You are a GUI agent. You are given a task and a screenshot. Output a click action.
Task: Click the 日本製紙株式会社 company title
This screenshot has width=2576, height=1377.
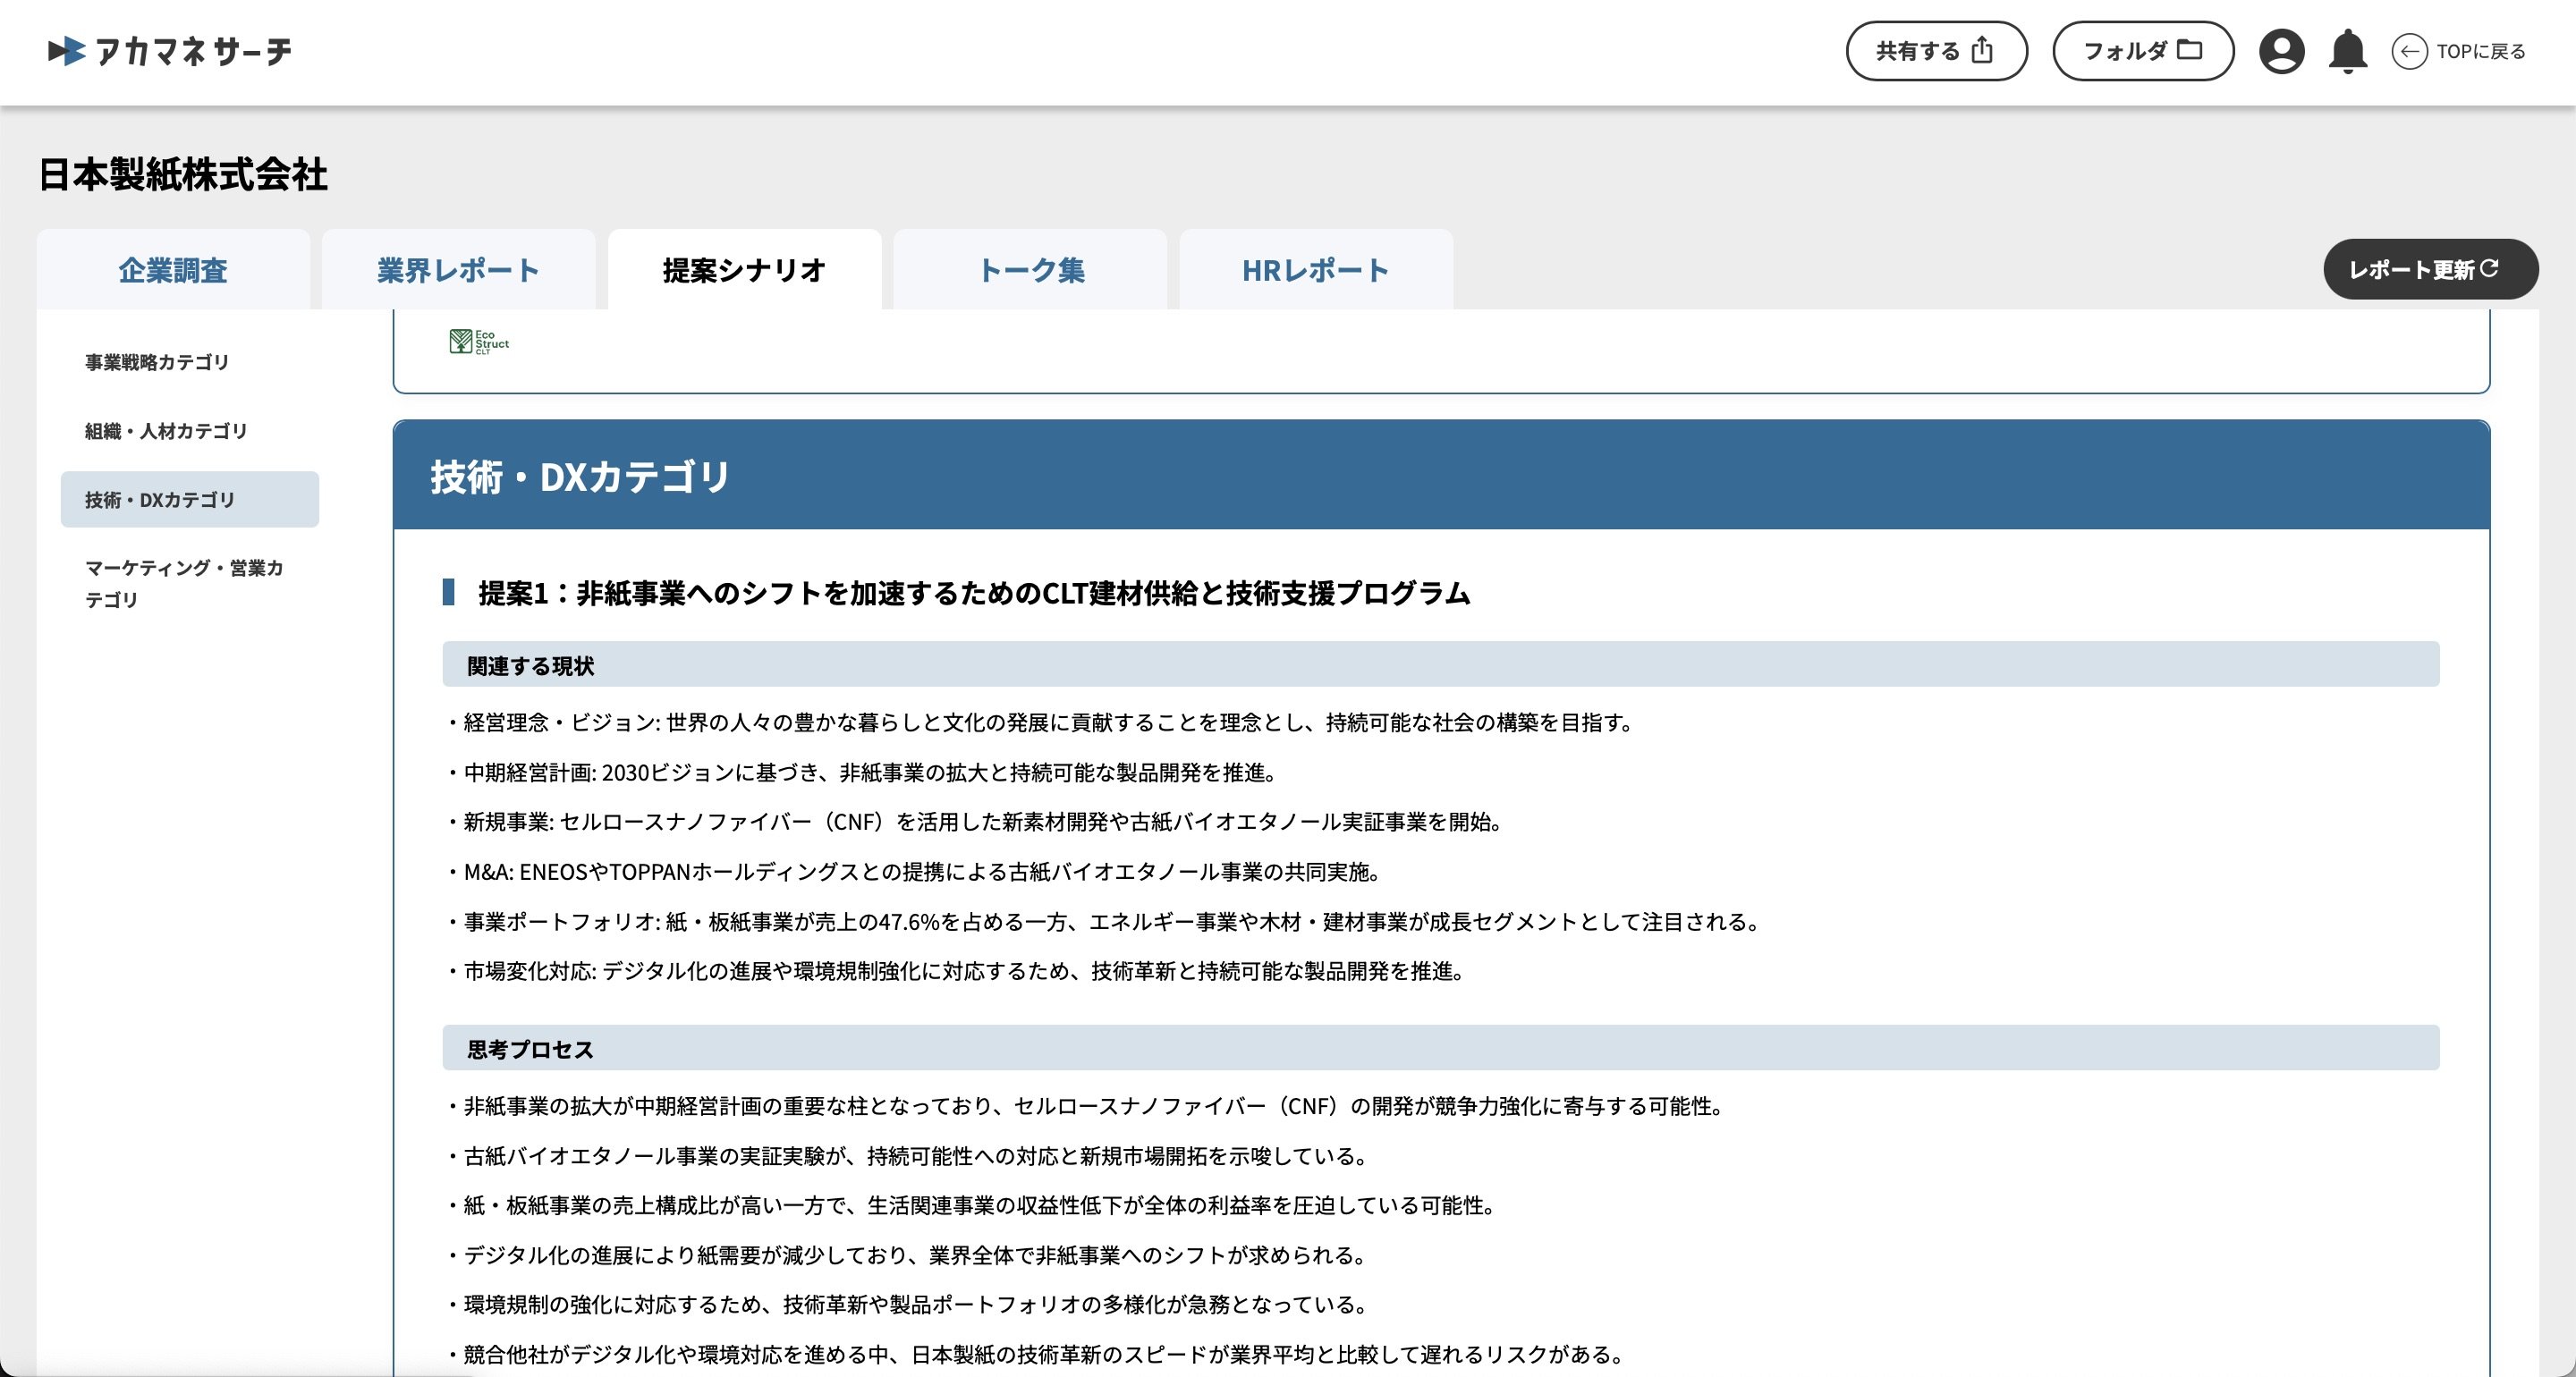coord(183,174)
